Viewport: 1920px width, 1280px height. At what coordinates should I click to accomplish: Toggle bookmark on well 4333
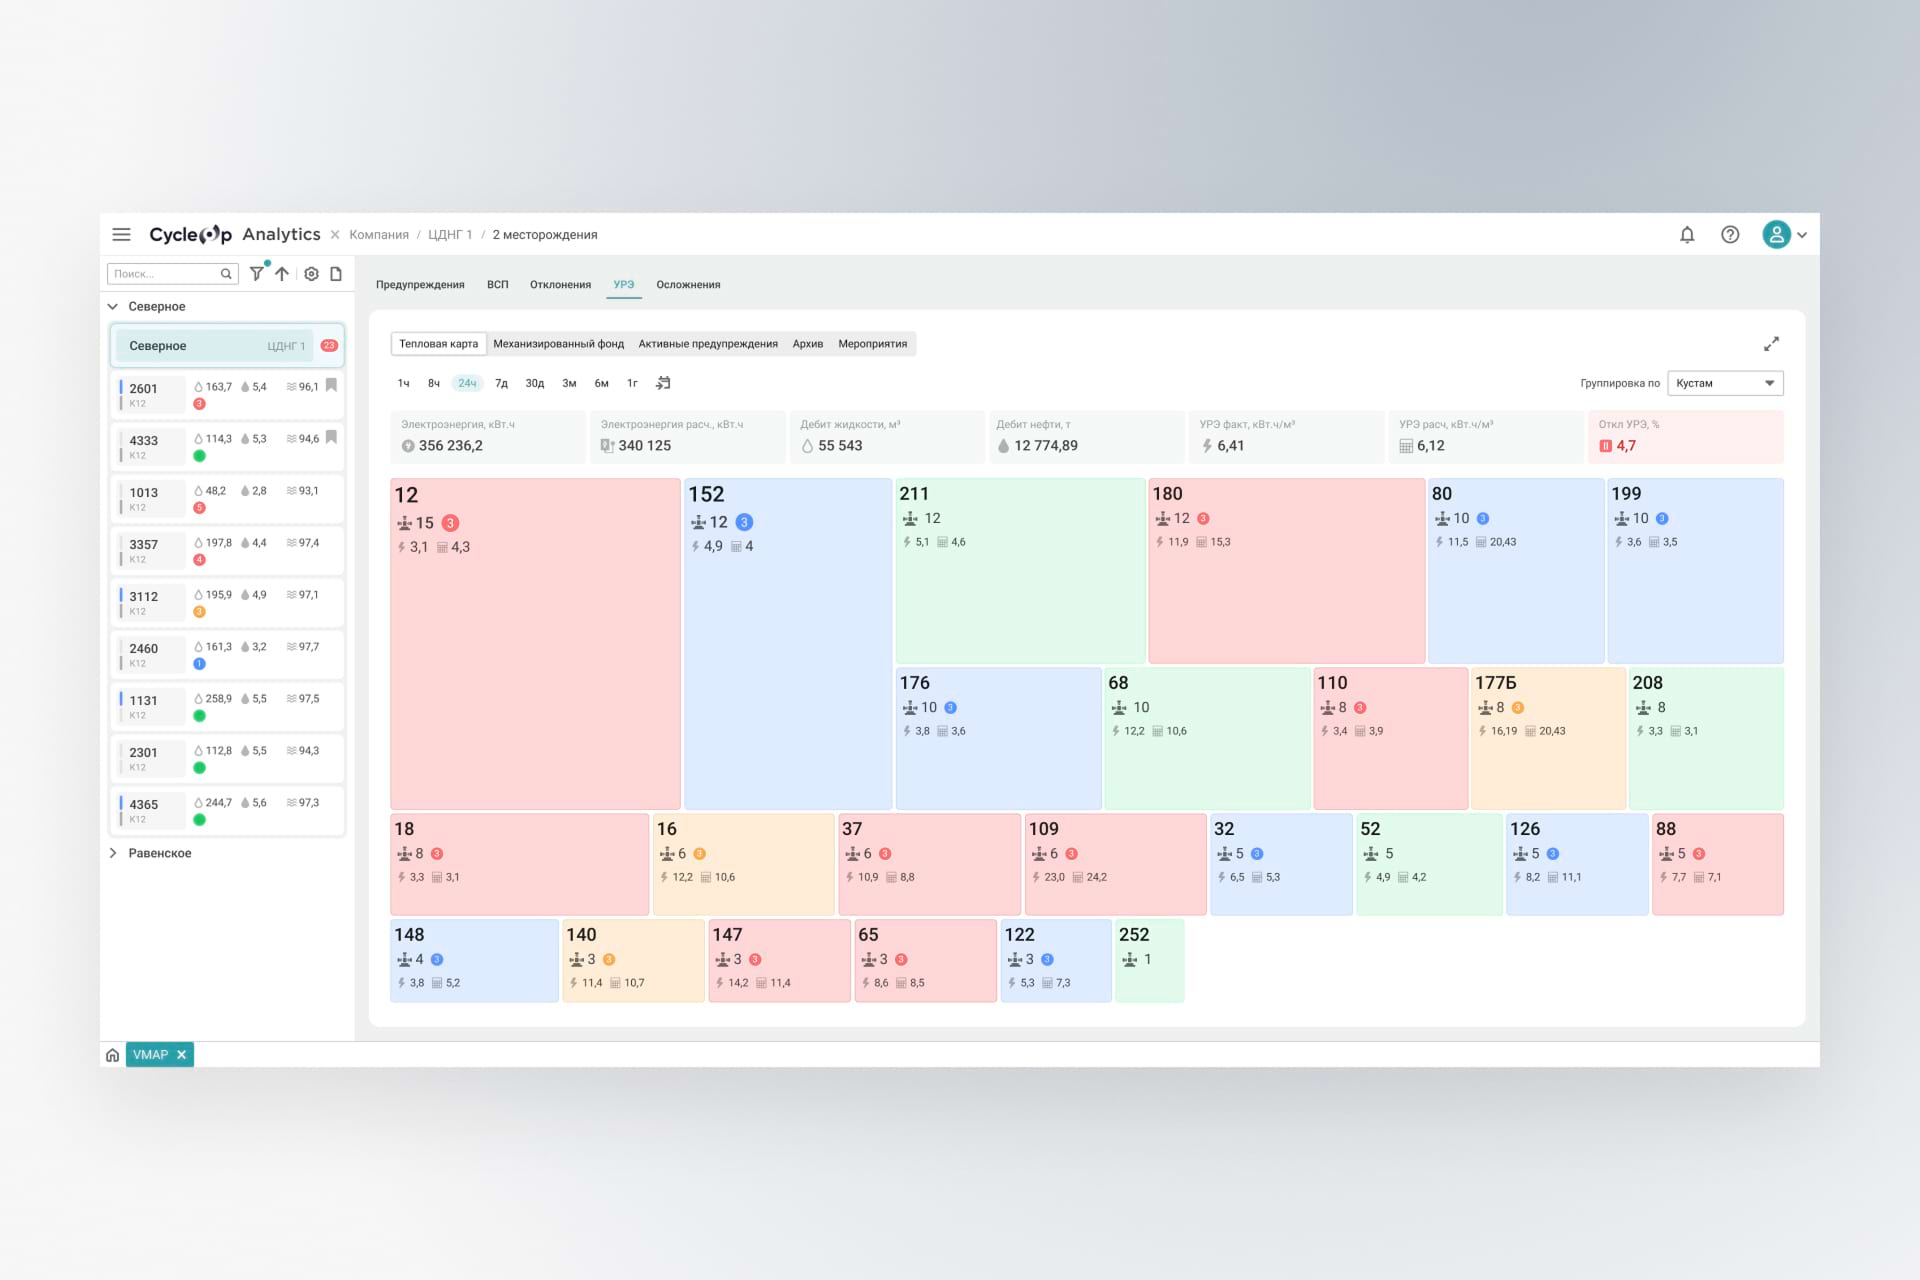(x=332, y=437)
